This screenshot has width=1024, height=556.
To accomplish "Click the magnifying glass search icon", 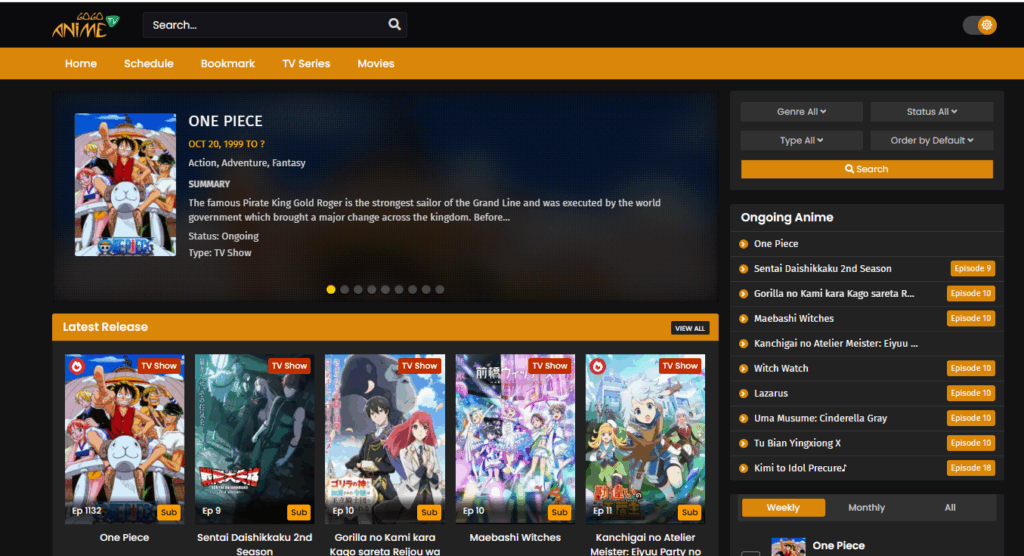I will 395,25.
